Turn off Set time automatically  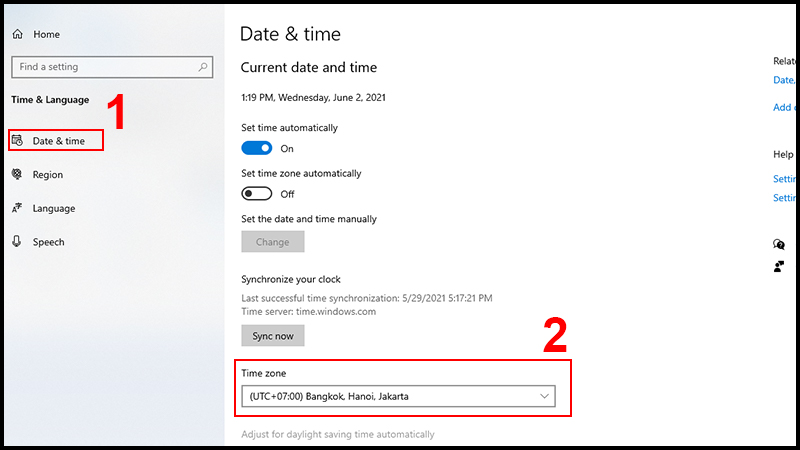257,148
